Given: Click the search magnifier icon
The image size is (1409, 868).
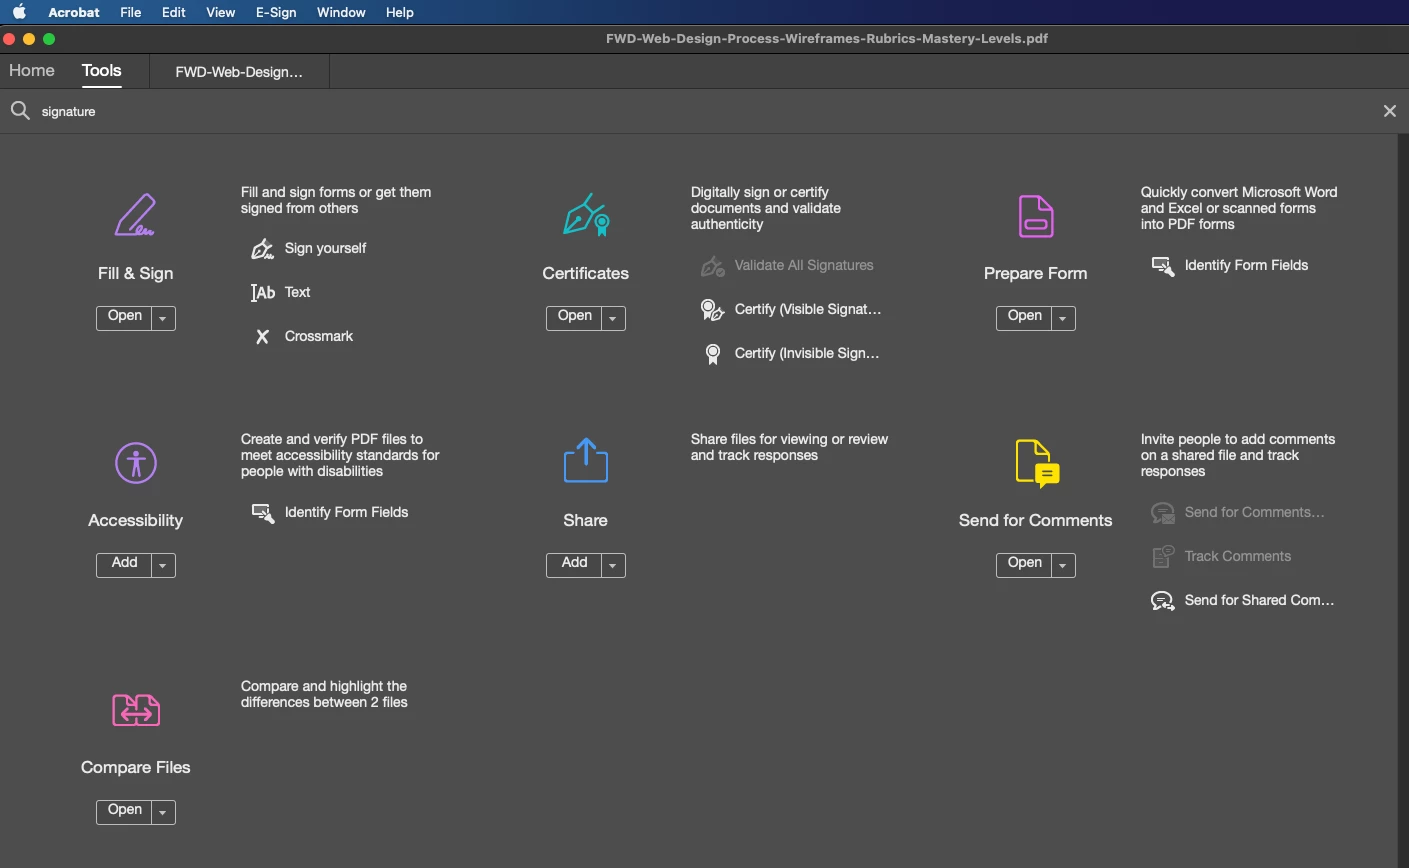Looking at the screenshot, I should [20, 111].
